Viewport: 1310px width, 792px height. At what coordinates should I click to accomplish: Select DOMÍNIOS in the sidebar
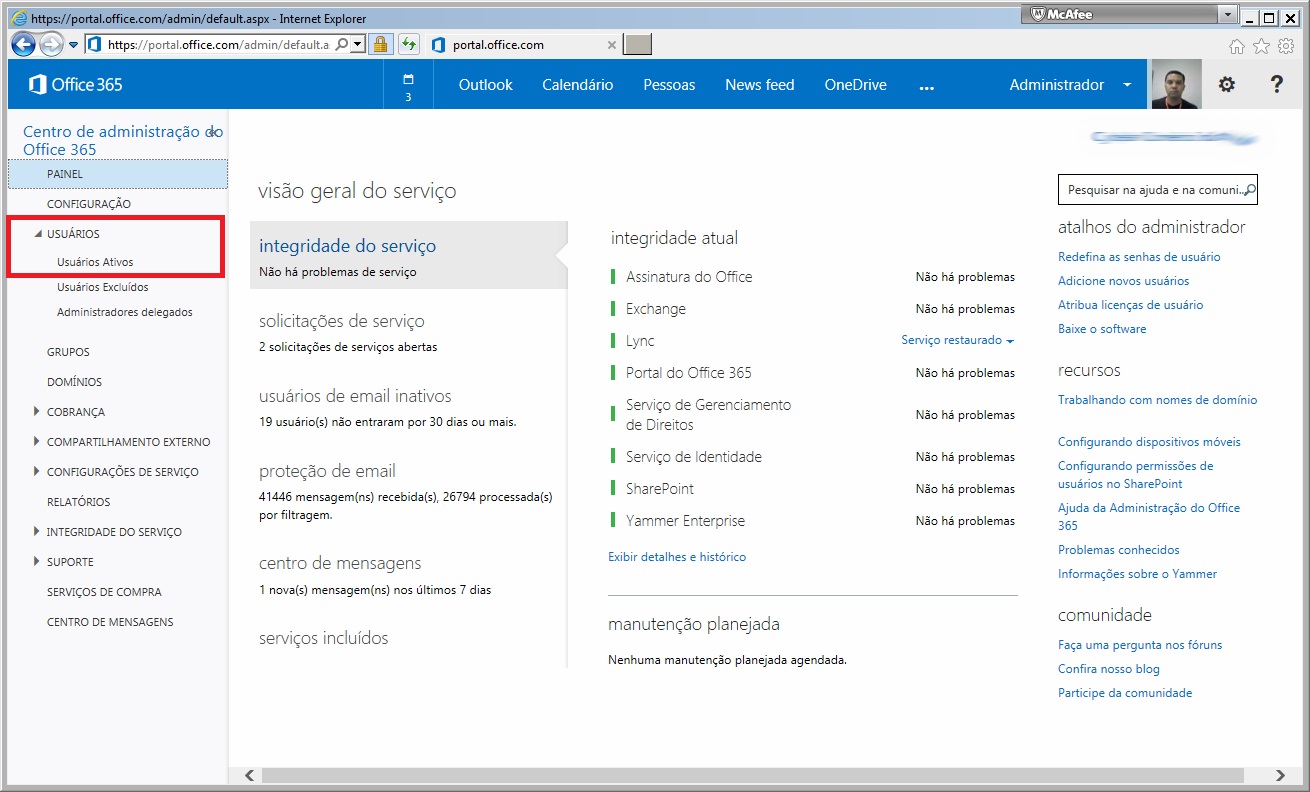point(74,382)
